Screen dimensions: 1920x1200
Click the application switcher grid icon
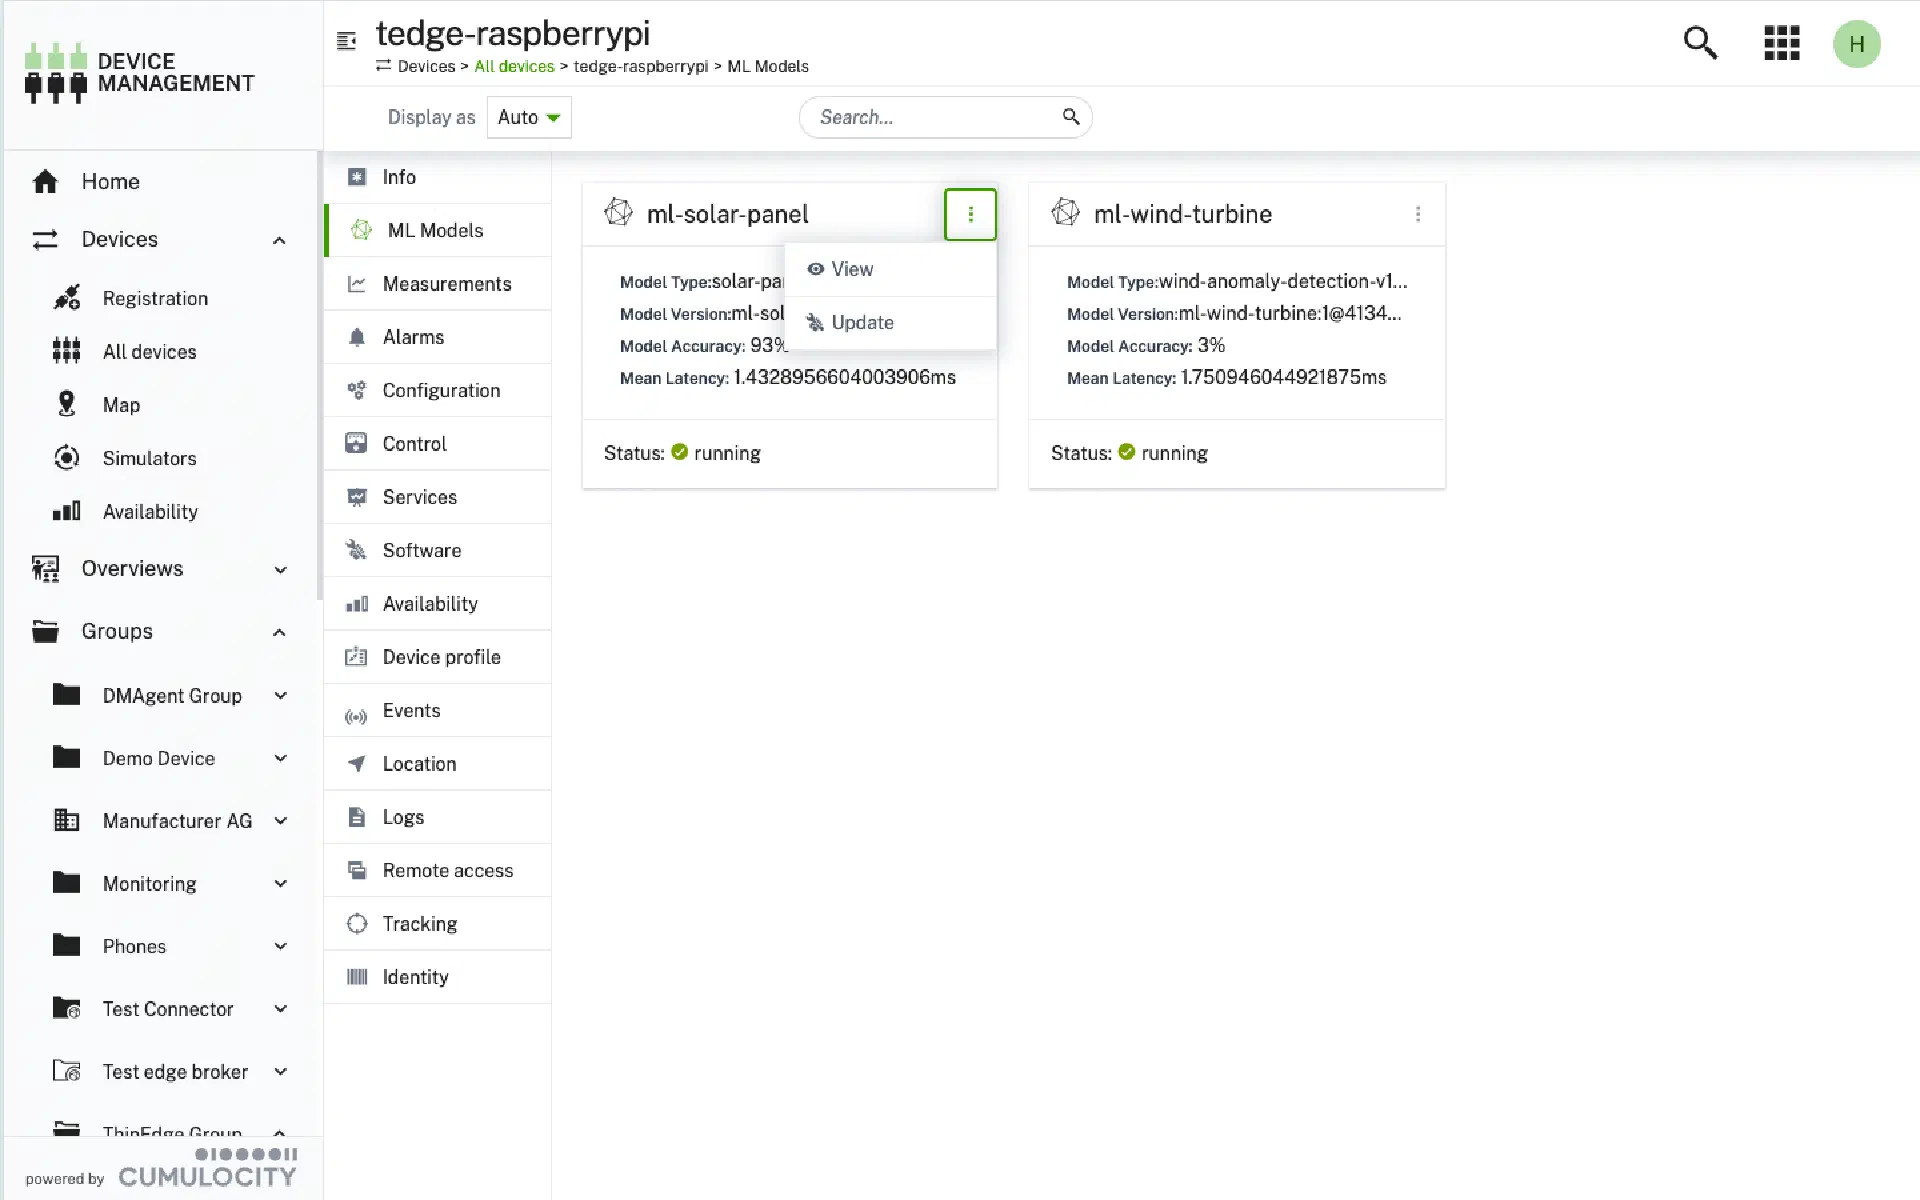[x=1780, y=43]
